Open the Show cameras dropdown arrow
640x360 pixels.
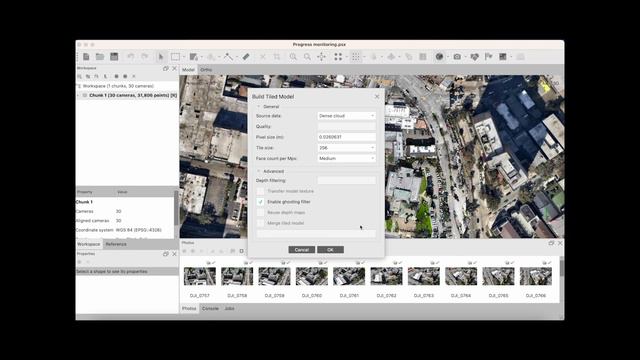point(466,57)
